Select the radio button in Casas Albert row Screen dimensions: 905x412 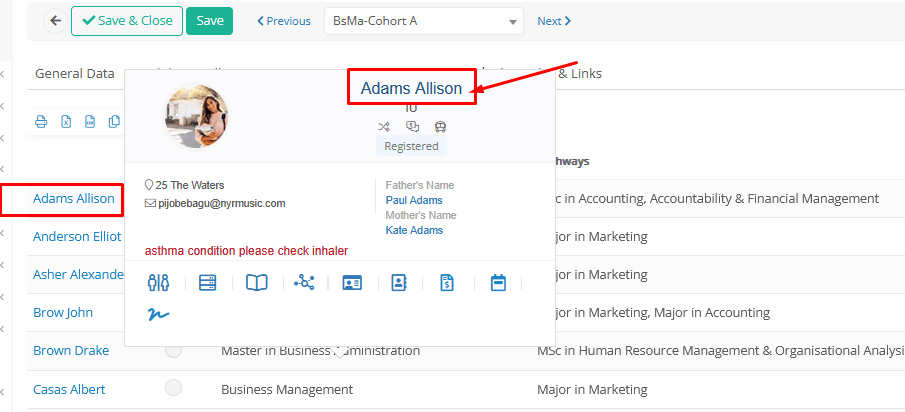coord(174,388)
